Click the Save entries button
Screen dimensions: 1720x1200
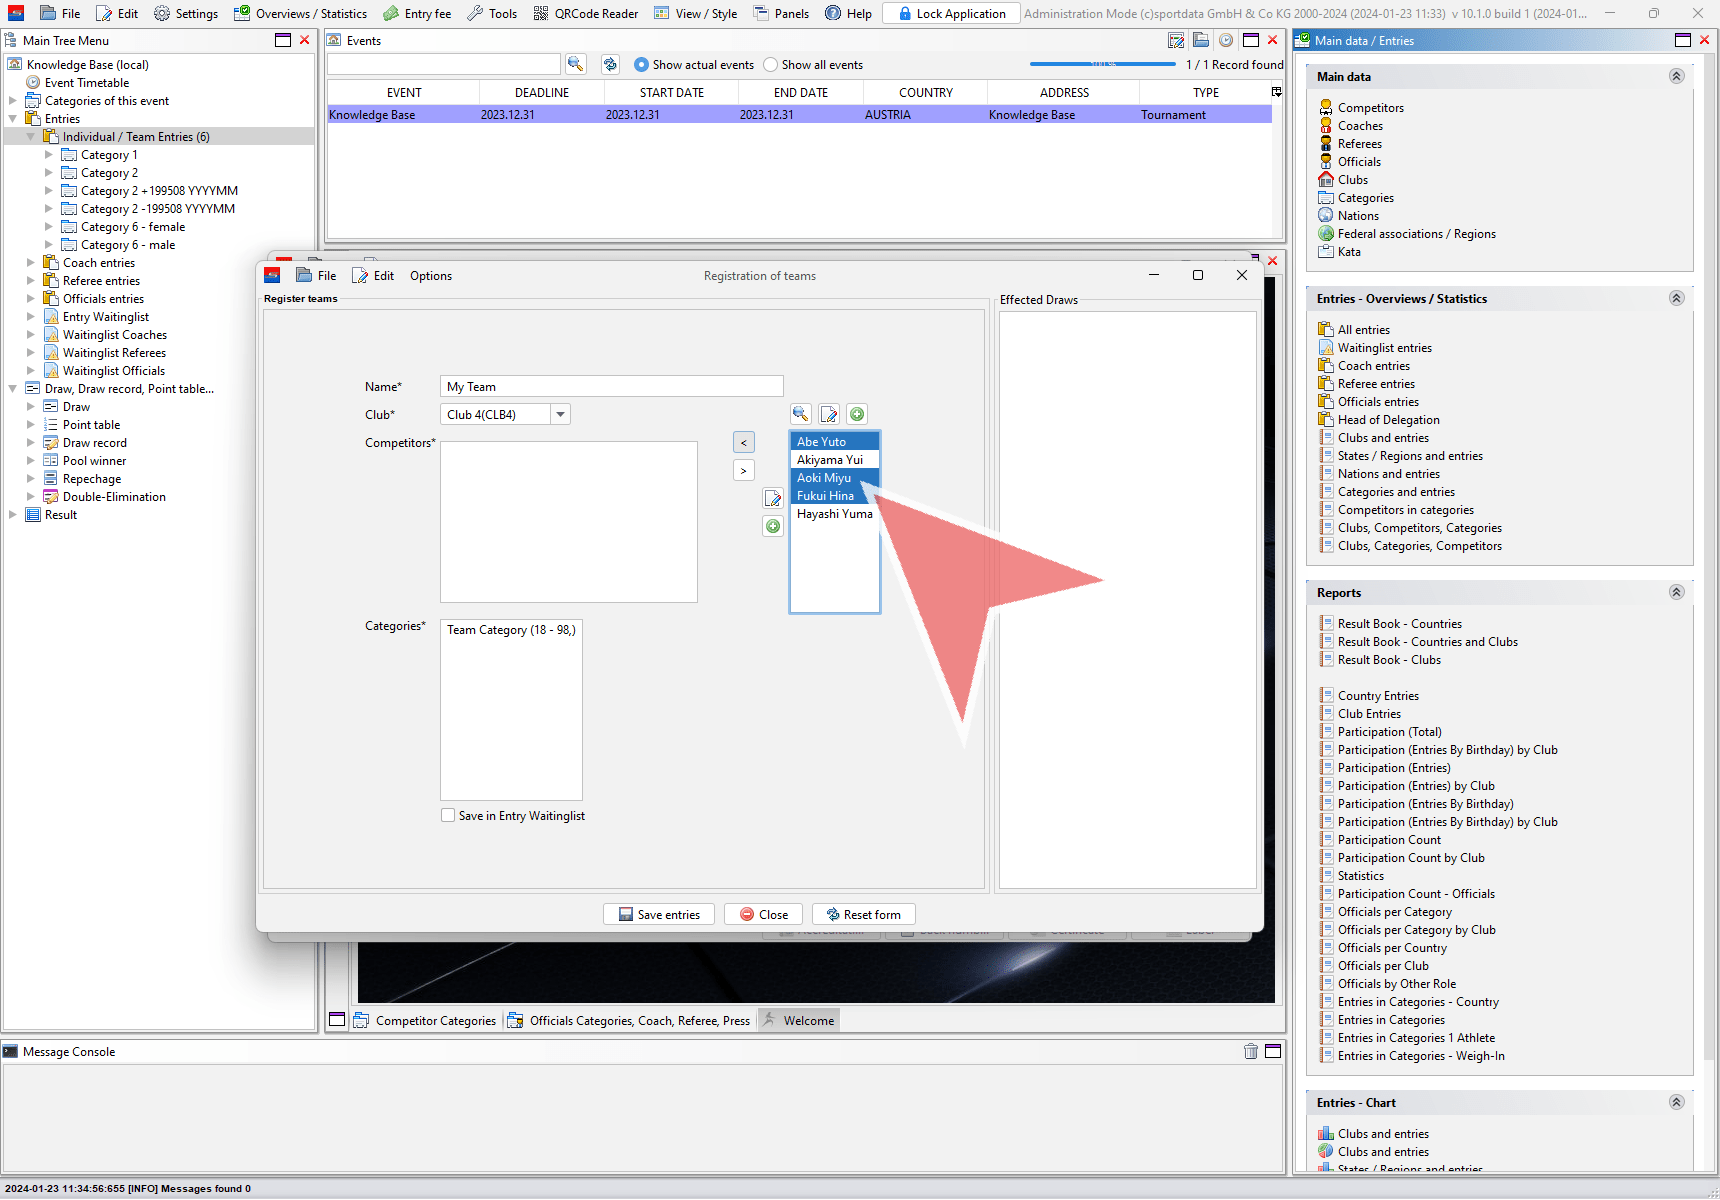coord(659,914)
